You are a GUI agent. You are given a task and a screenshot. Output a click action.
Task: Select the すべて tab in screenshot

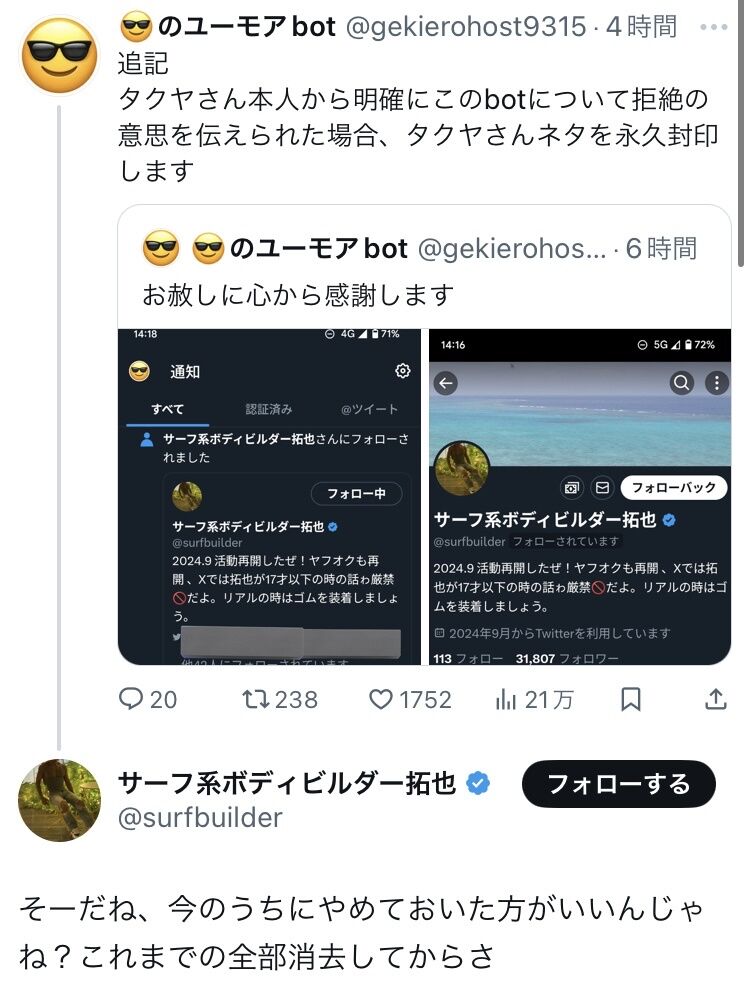tap(167, 409)
